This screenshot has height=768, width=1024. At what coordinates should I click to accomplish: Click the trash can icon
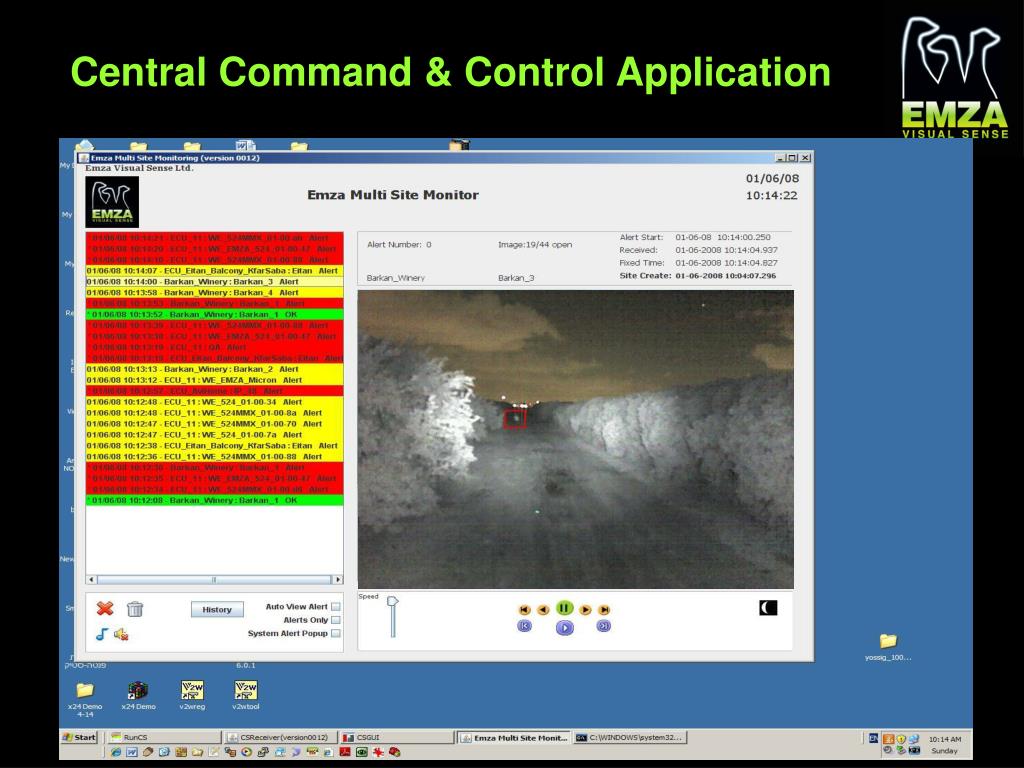tap(135, 609)
